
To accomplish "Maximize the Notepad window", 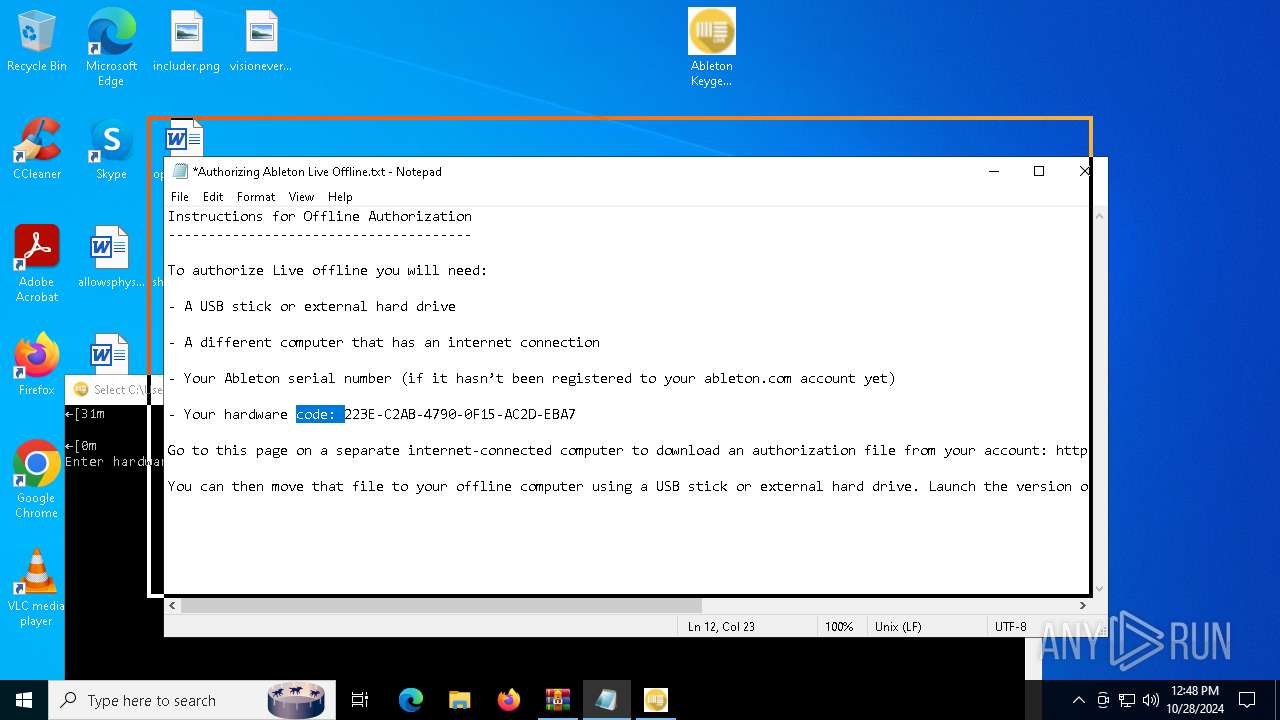I will coord(1039,171).
